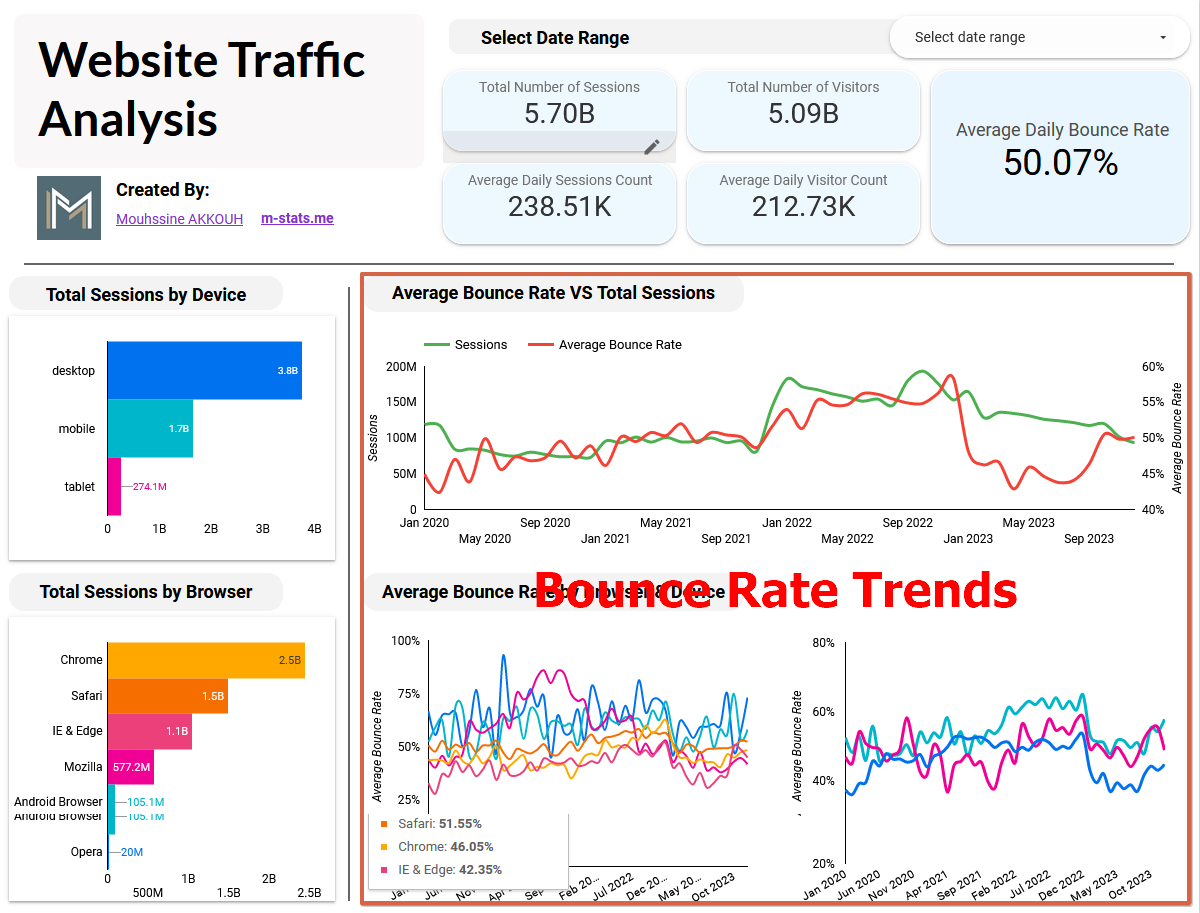Click the Safari orange swatch in tooltip
This screenshot has height=913, width=1200.
(384, 824)
